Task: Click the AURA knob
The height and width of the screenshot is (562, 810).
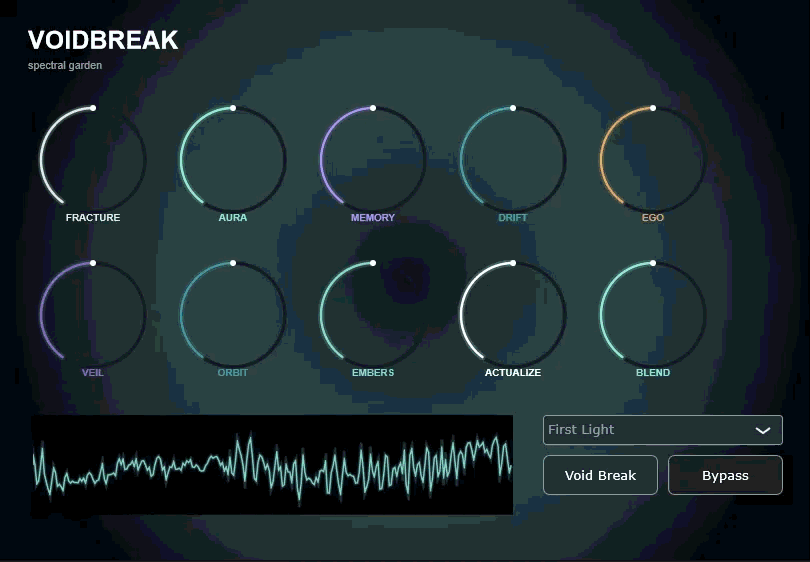Action: click(x=233, y=160)
